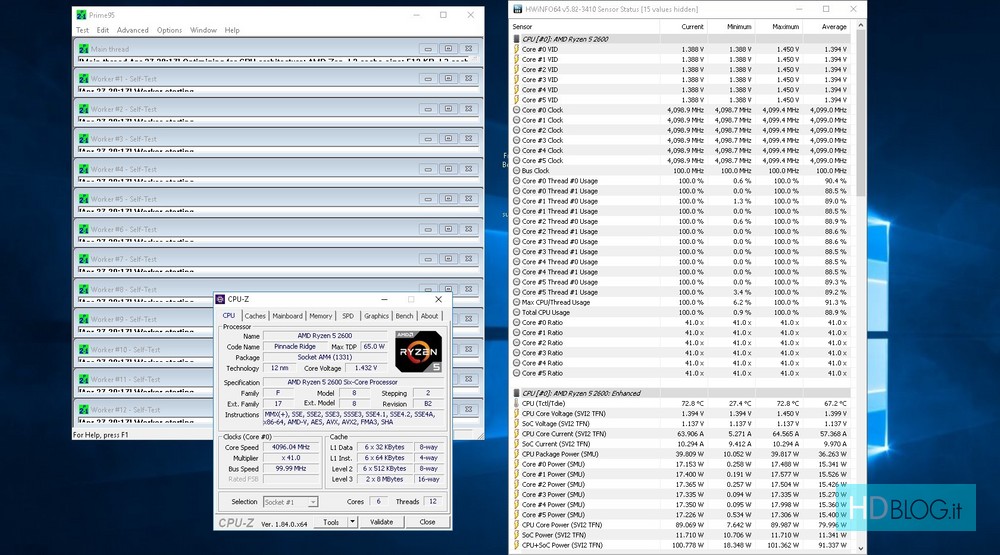
Task: Switch to the Mainboard tab in CPU-Z
Action: click(287, 316)
